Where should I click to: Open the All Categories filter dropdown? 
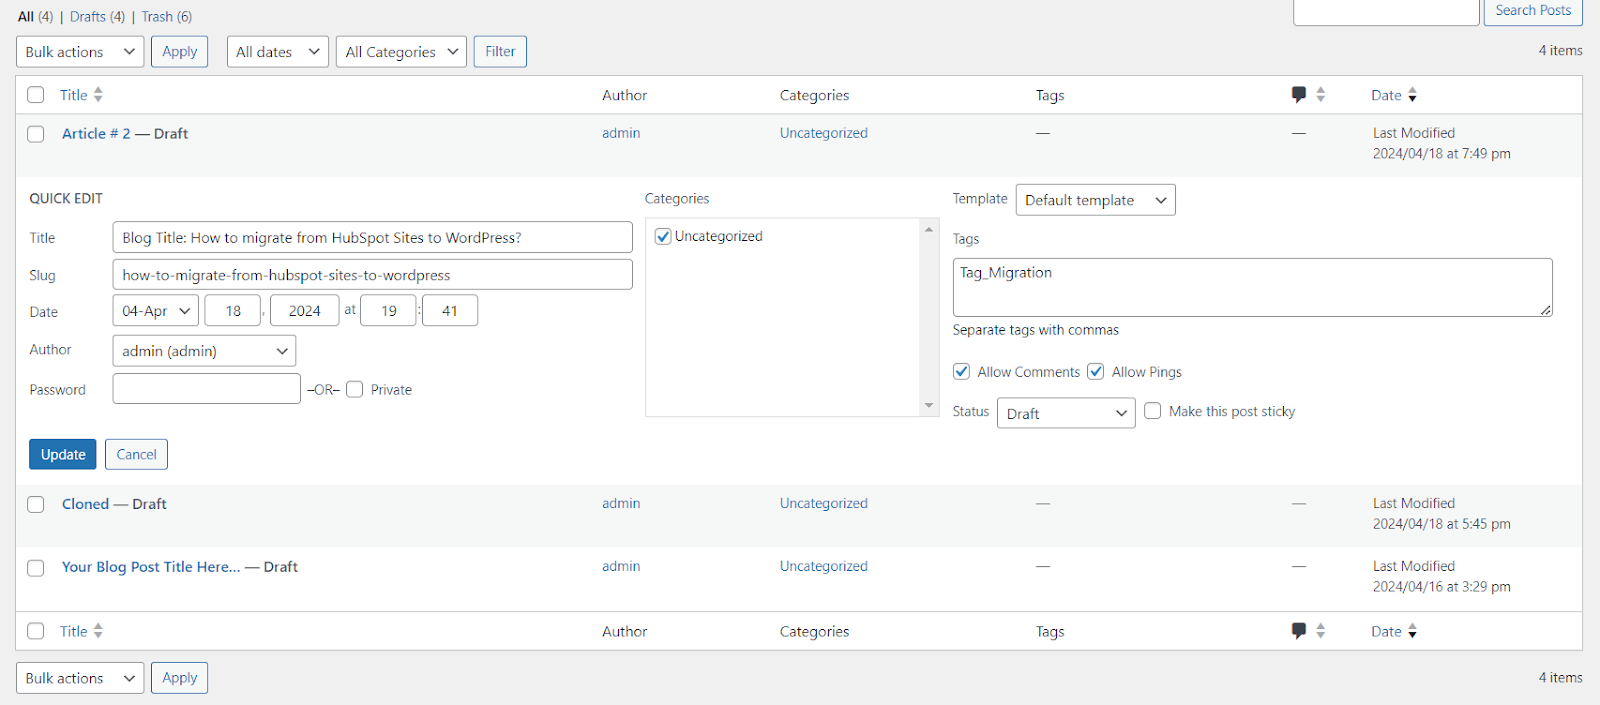coord(401,52)
